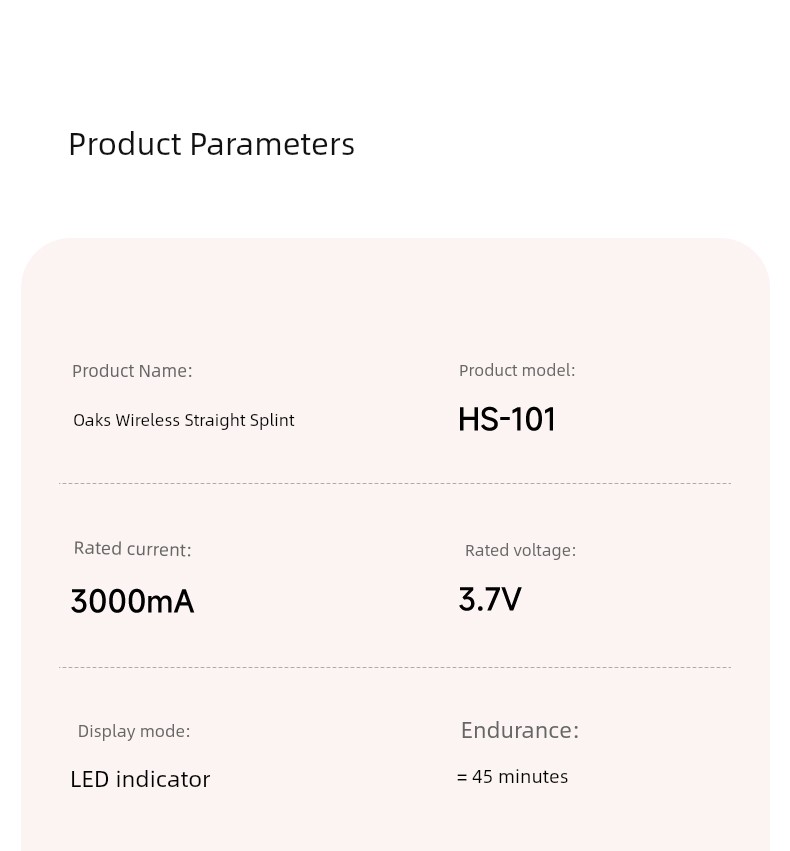Image resolution: width=790 pixels, height=851 pixels.
Task: Click the LED indicator text
Action: coord(140,779)
